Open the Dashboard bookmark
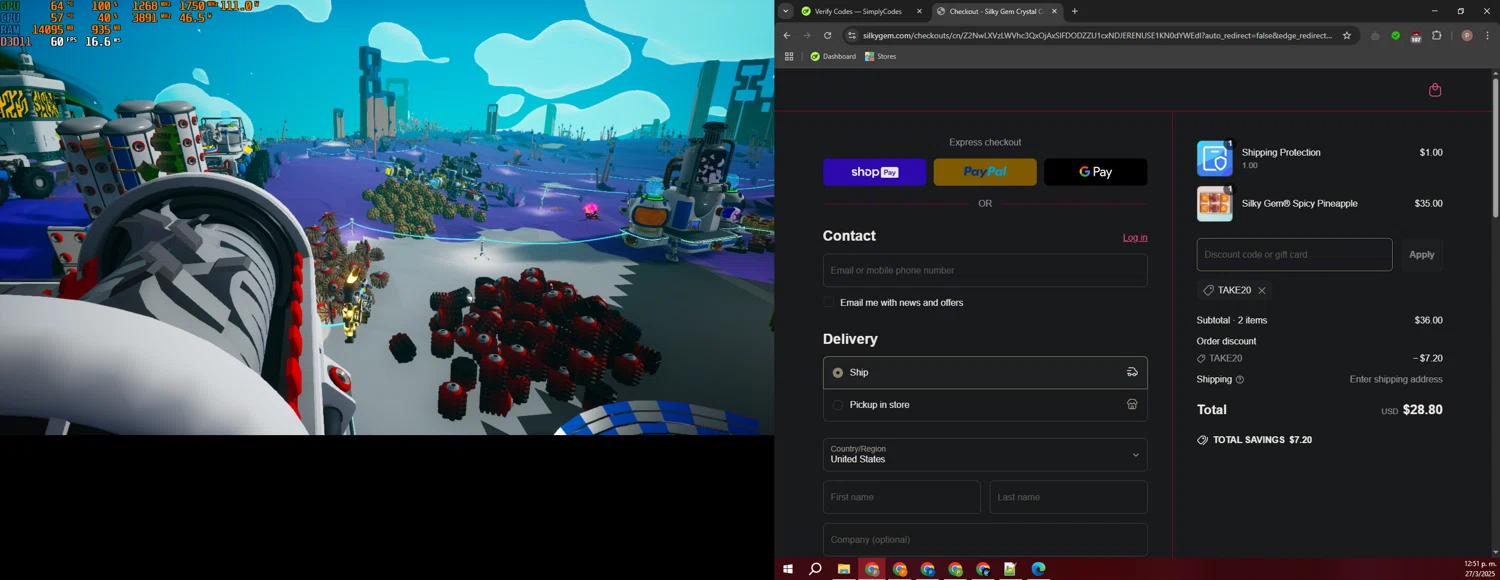 point(833,56)
